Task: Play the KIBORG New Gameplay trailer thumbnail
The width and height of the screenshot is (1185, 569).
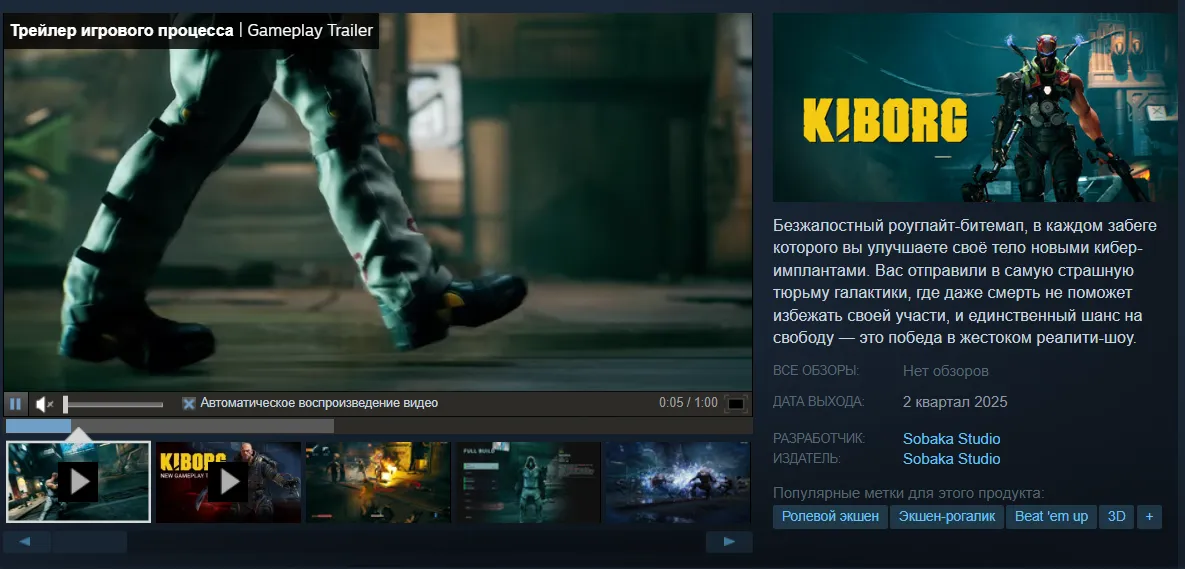Action: pos(228,482)
